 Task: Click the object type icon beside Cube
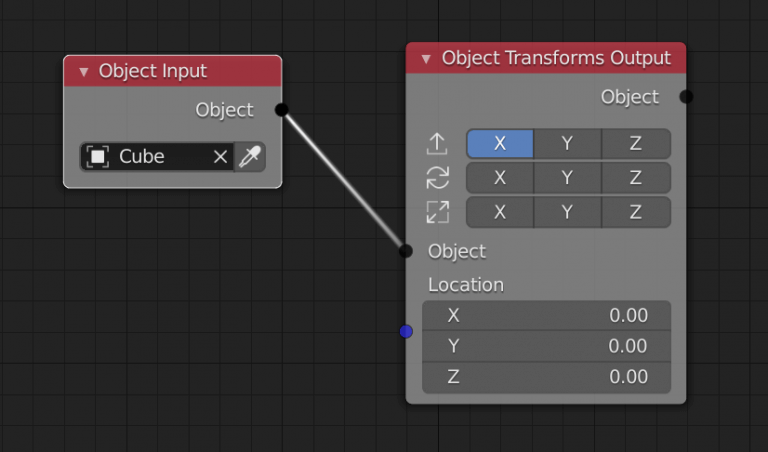point(98,157)
